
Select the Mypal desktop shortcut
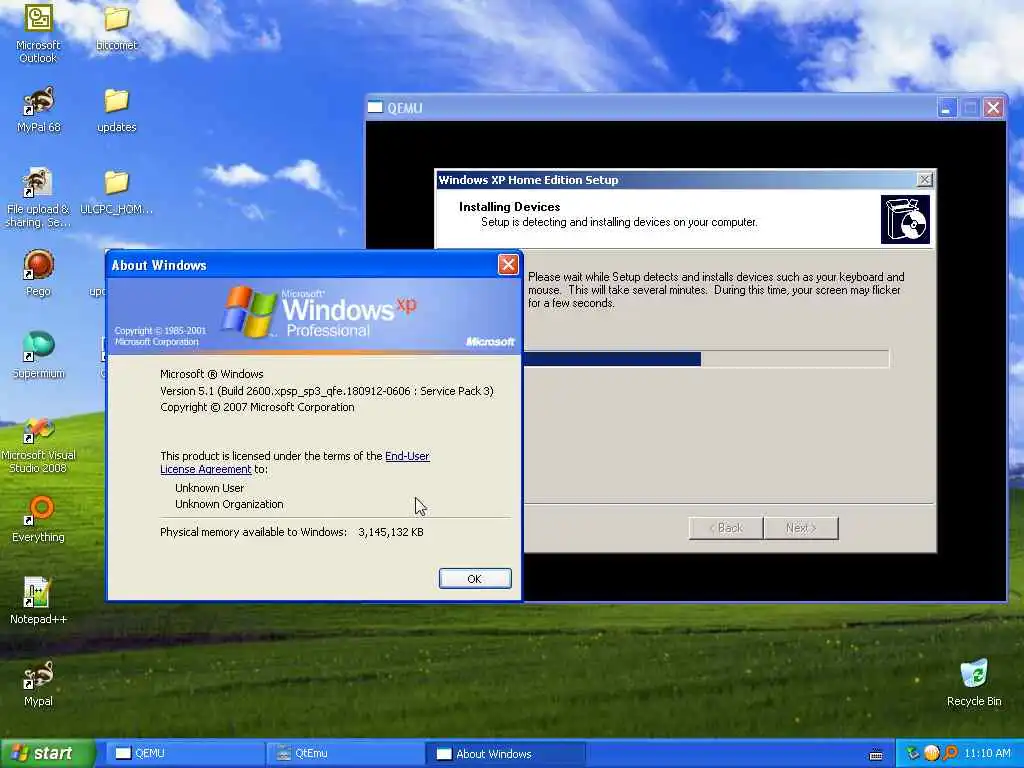coord(39,683)
